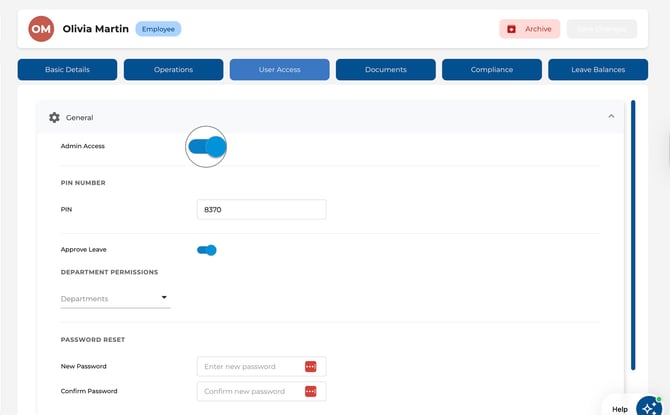Click the PIN input field
Viewport: 670px width, 415px height.
[x=261, y=210]
